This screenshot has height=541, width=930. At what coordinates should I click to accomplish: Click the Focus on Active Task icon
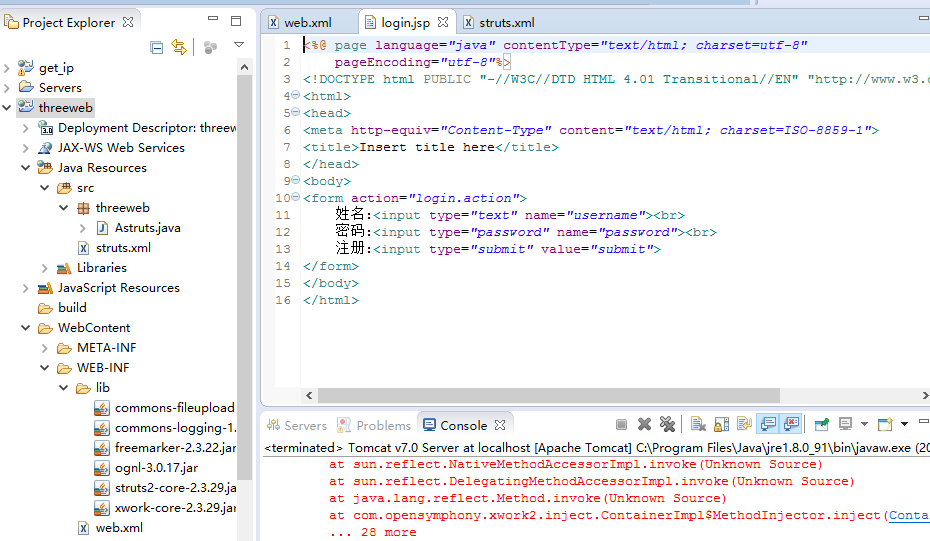coord(210,47)
